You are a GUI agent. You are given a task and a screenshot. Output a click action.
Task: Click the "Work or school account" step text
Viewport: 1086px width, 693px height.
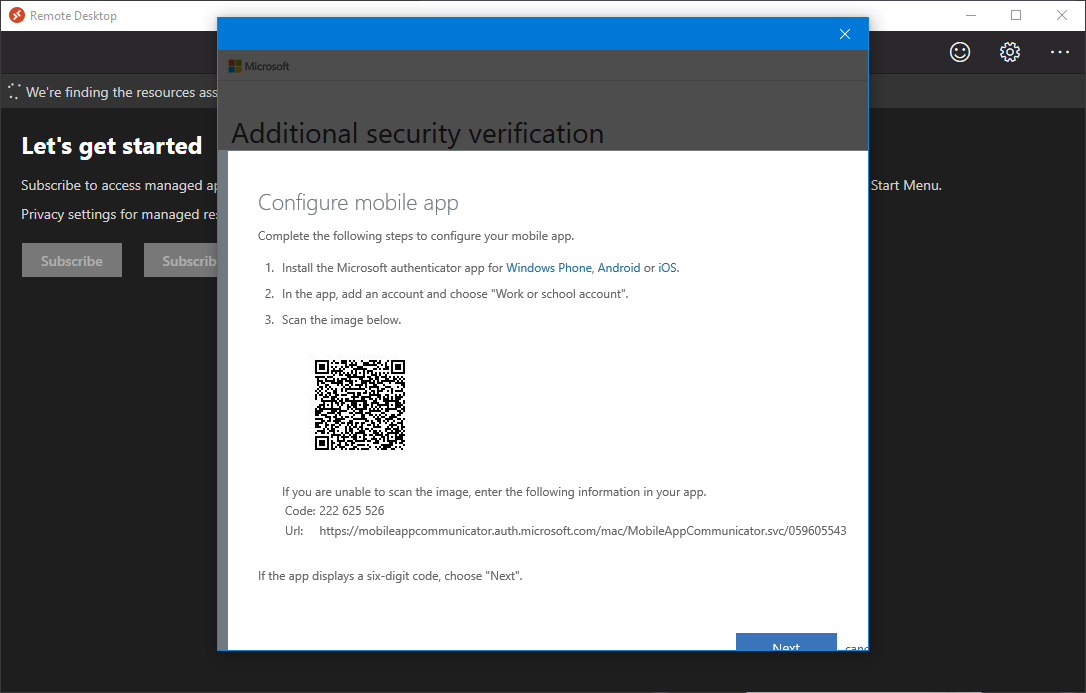455,294
